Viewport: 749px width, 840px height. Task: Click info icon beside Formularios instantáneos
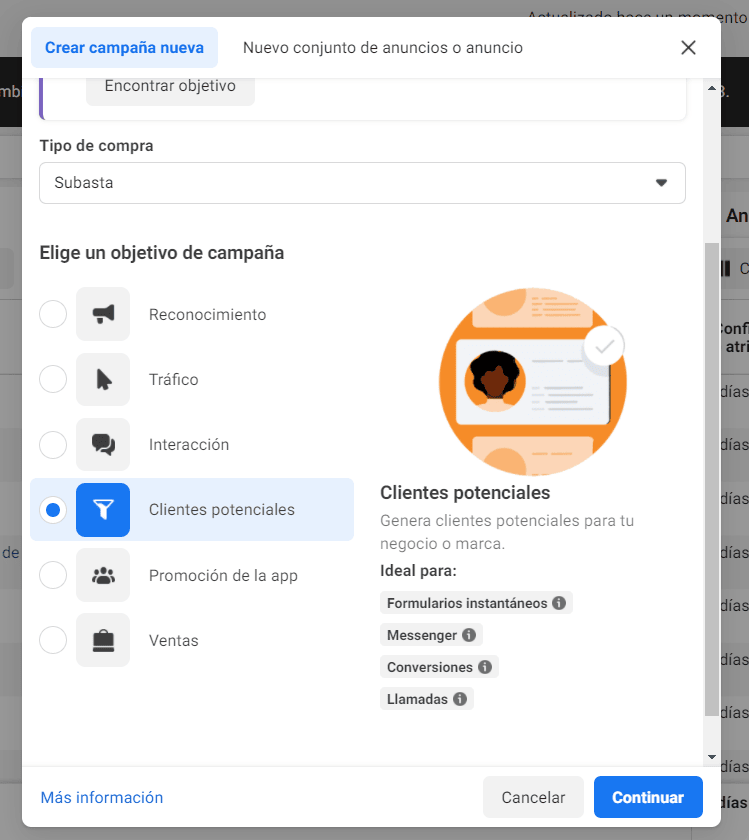tap(559, 603)
